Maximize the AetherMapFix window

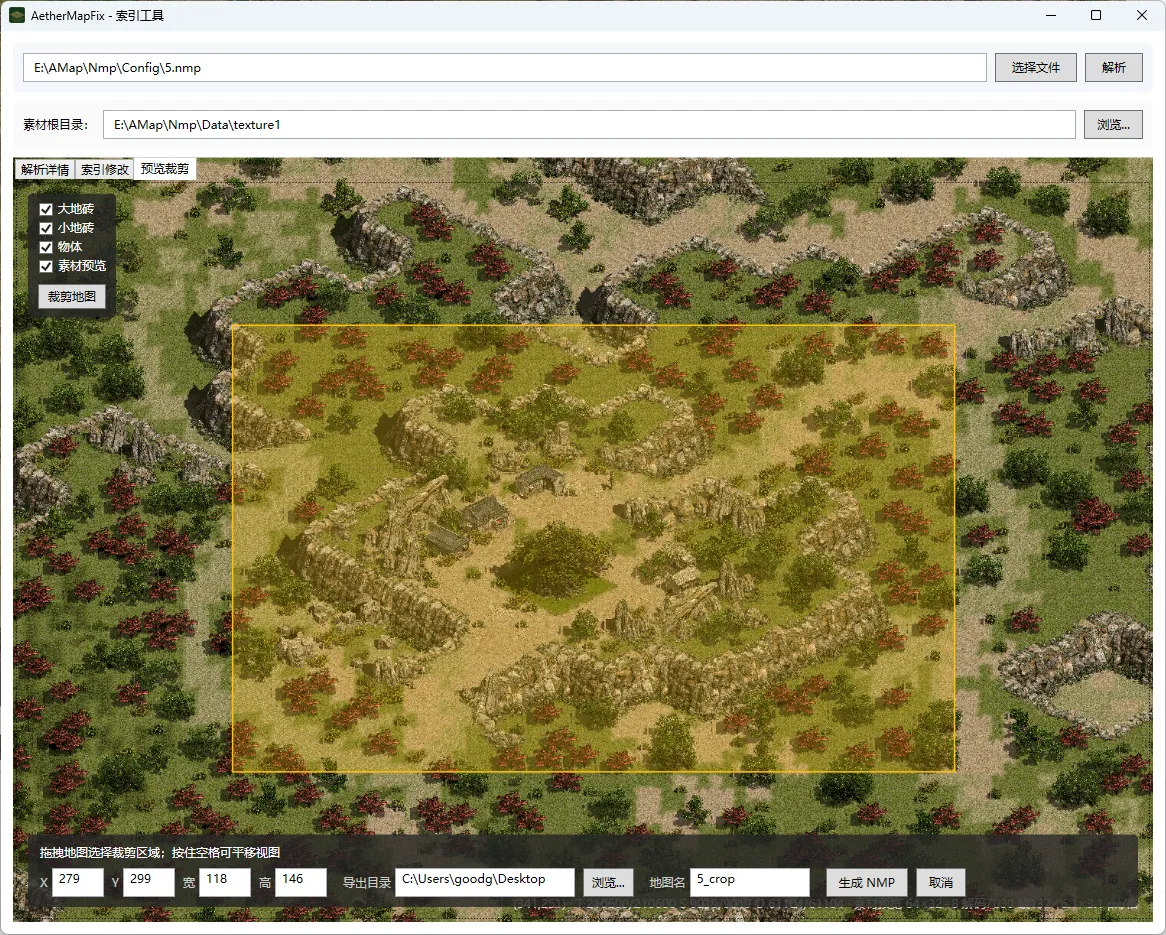pyautogui.click(x=1095, y=15)
